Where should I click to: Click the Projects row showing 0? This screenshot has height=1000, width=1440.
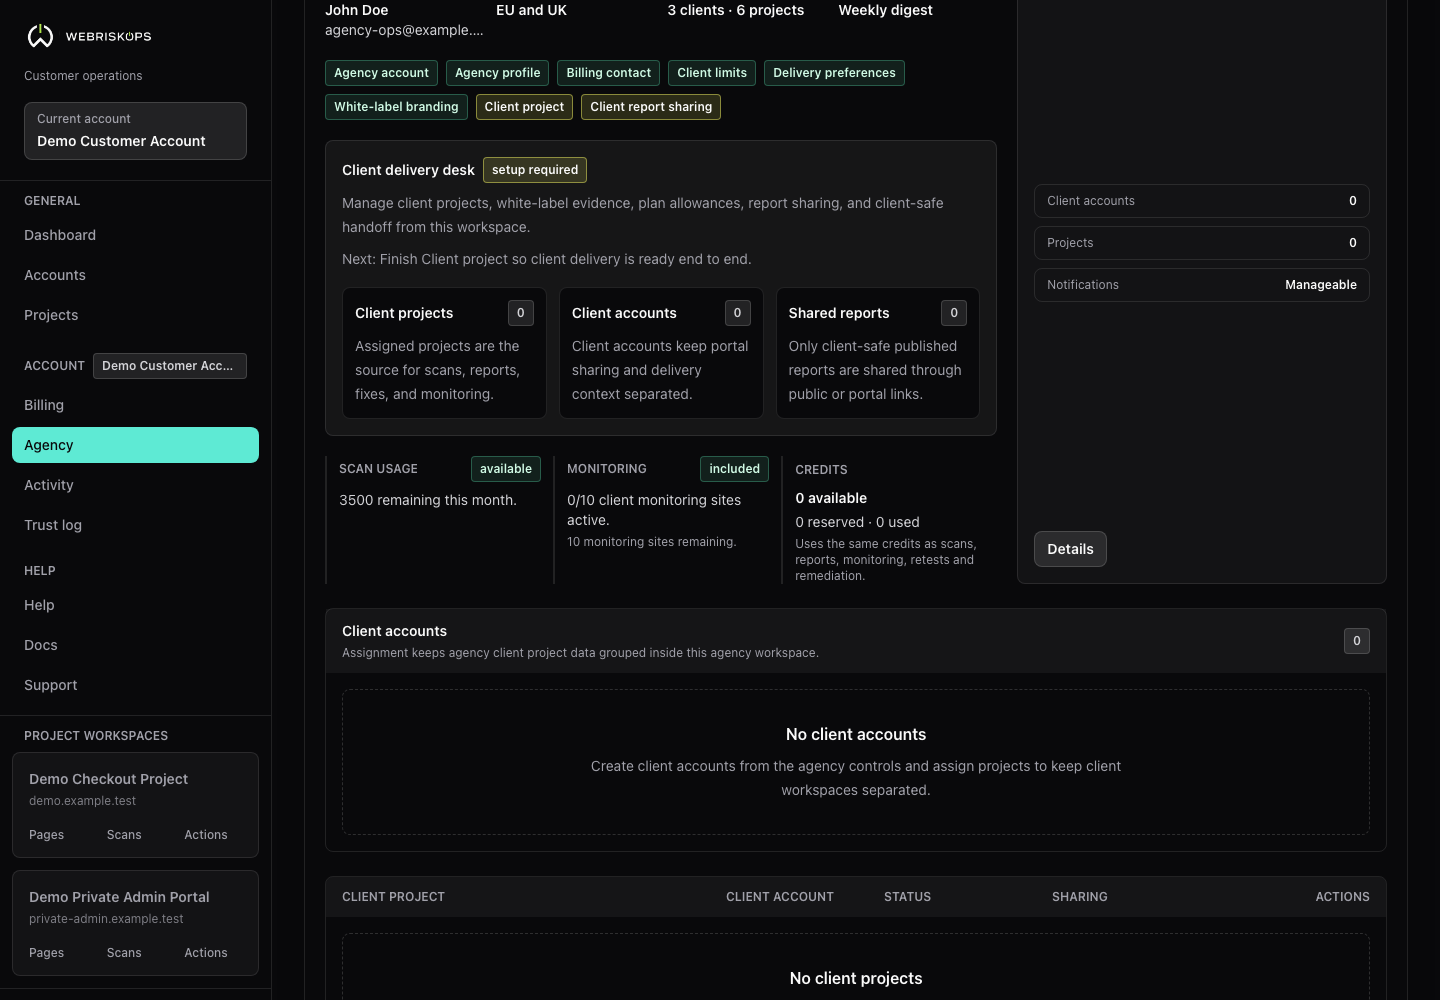(1202, 243)
